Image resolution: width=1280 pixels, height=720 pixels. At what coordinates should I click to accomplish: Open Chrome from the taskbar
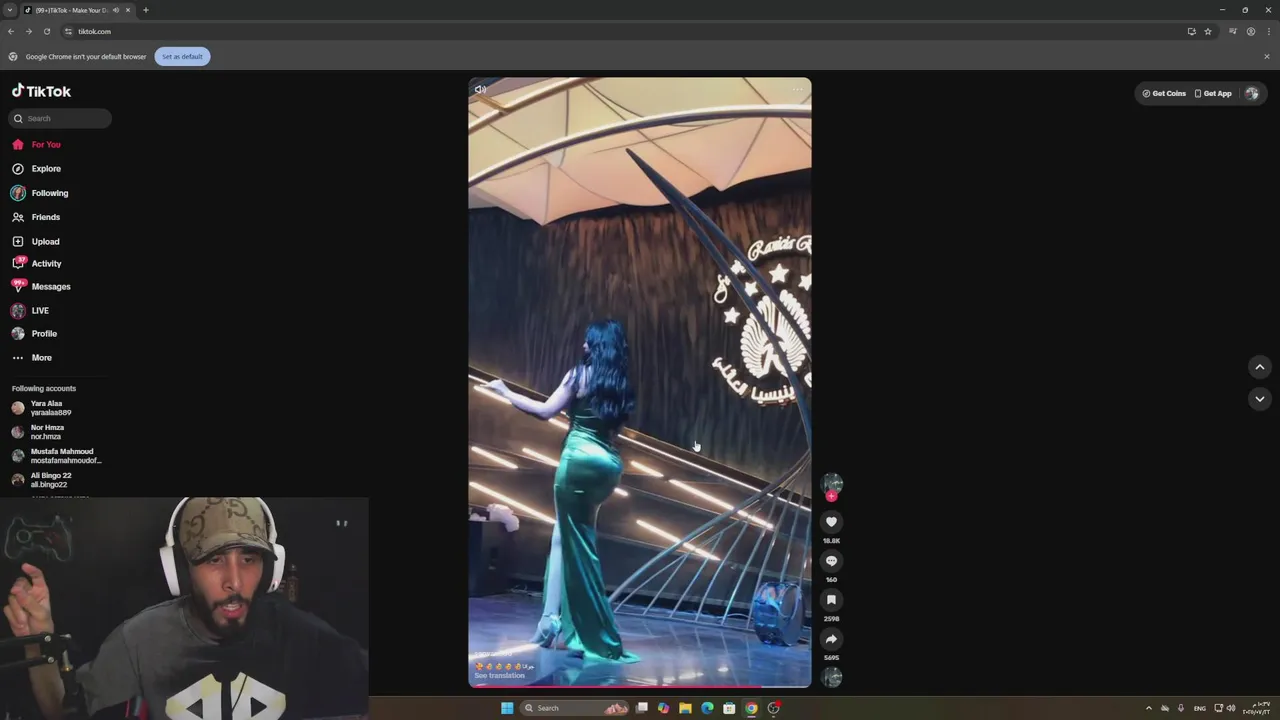[x=751, y=708]
